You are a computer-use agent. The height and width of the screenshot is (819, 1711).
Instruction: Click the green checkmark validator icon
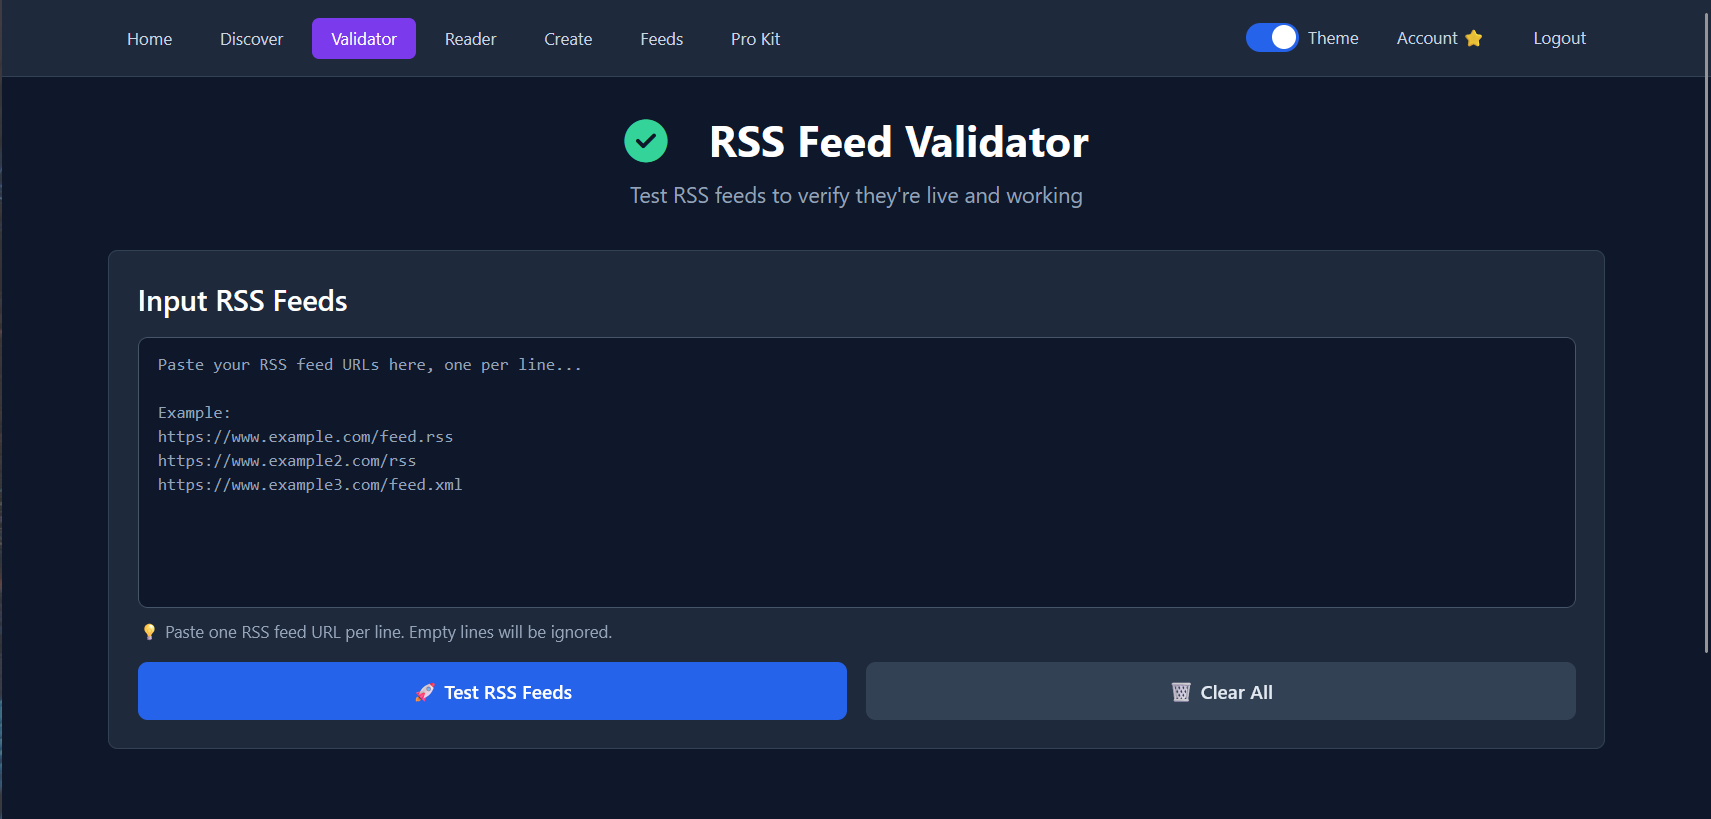[646, 141]
